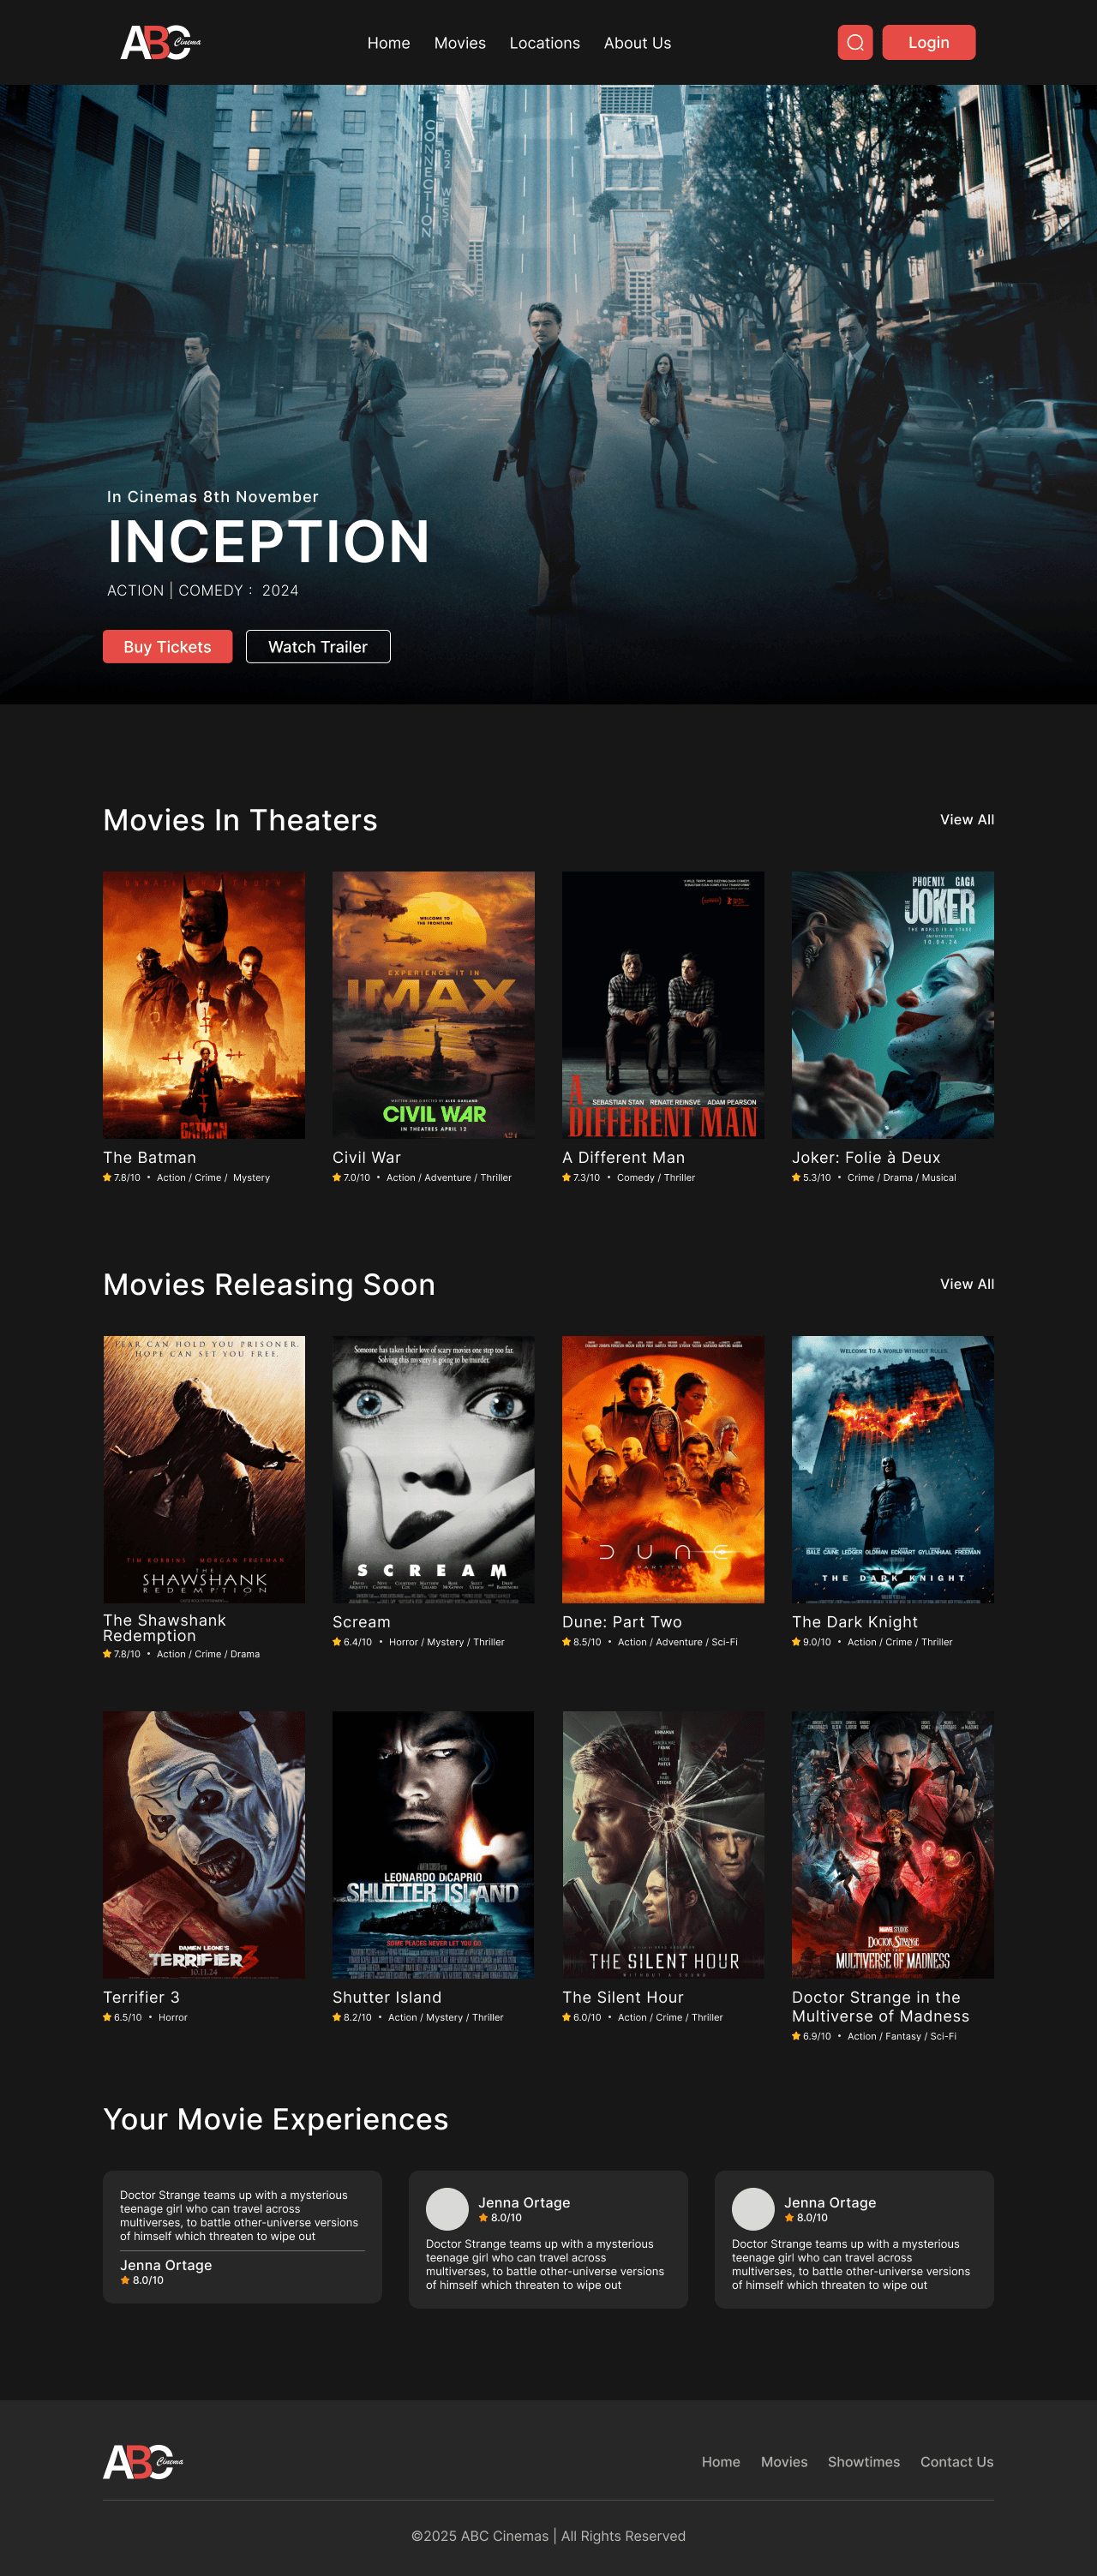Click the All Rights Reserved footer text
Viewport: 1097px width, 2576px height.
tap(623, 2536)
